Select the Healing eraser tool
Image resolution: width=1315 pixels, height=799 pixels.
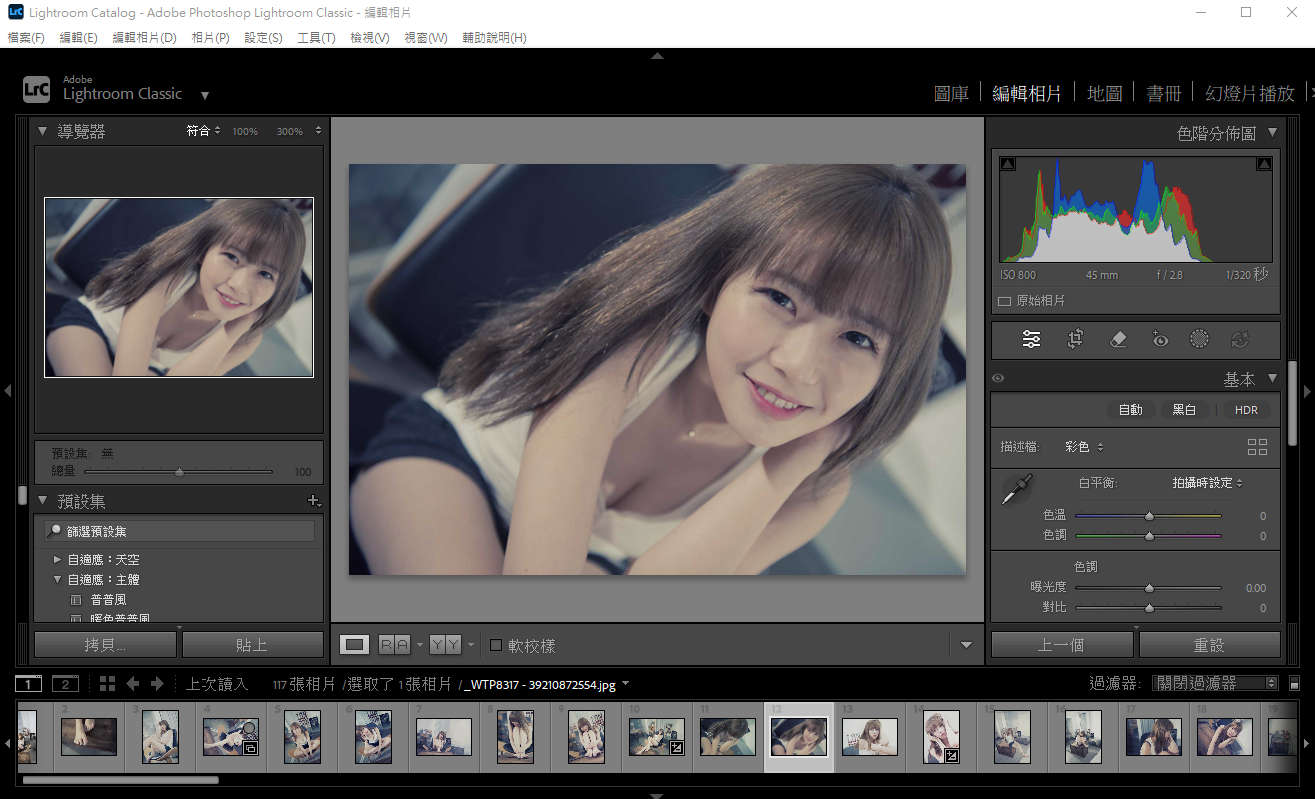click(1118, 340)
